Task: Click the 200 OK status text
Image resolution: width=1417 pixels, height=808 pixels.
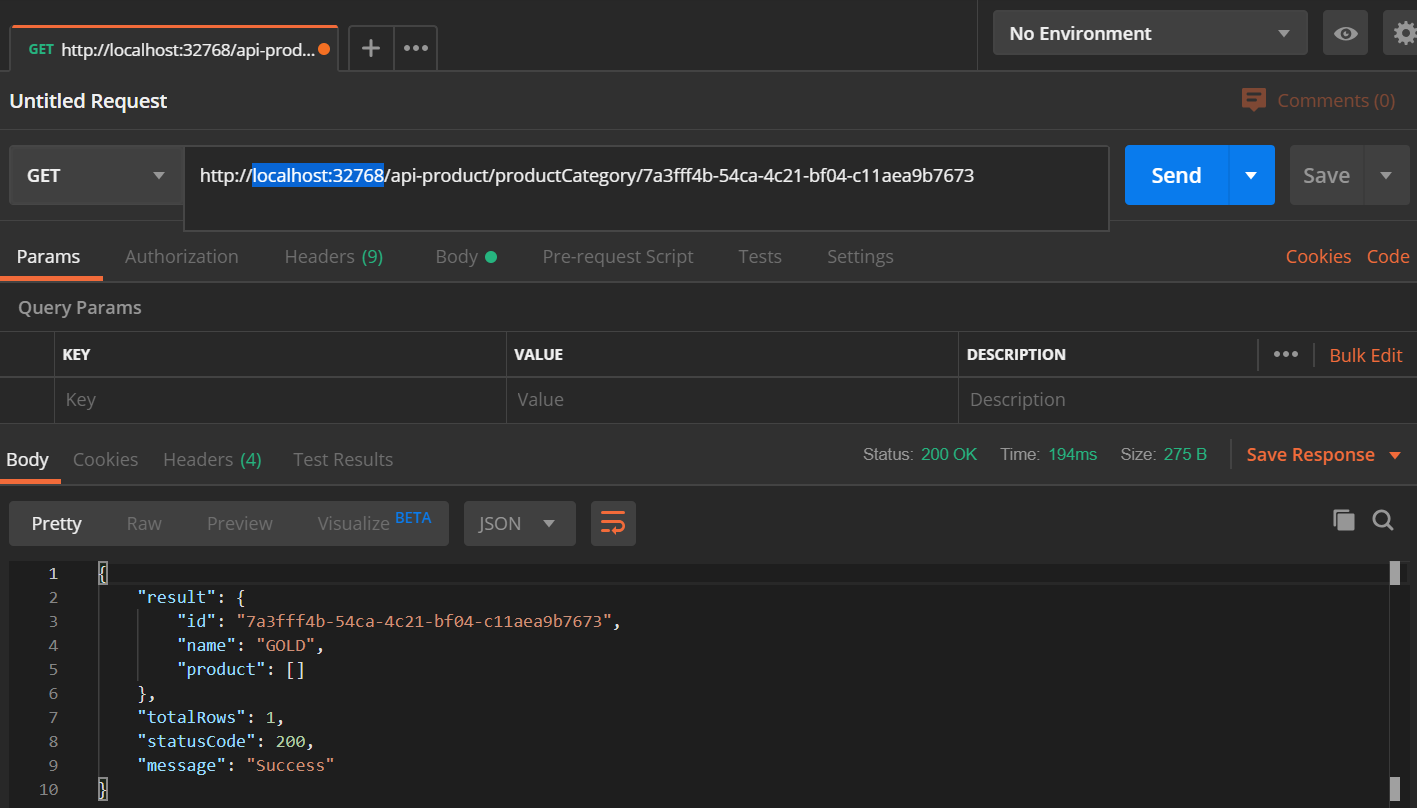Action: (x=949, y=454)
